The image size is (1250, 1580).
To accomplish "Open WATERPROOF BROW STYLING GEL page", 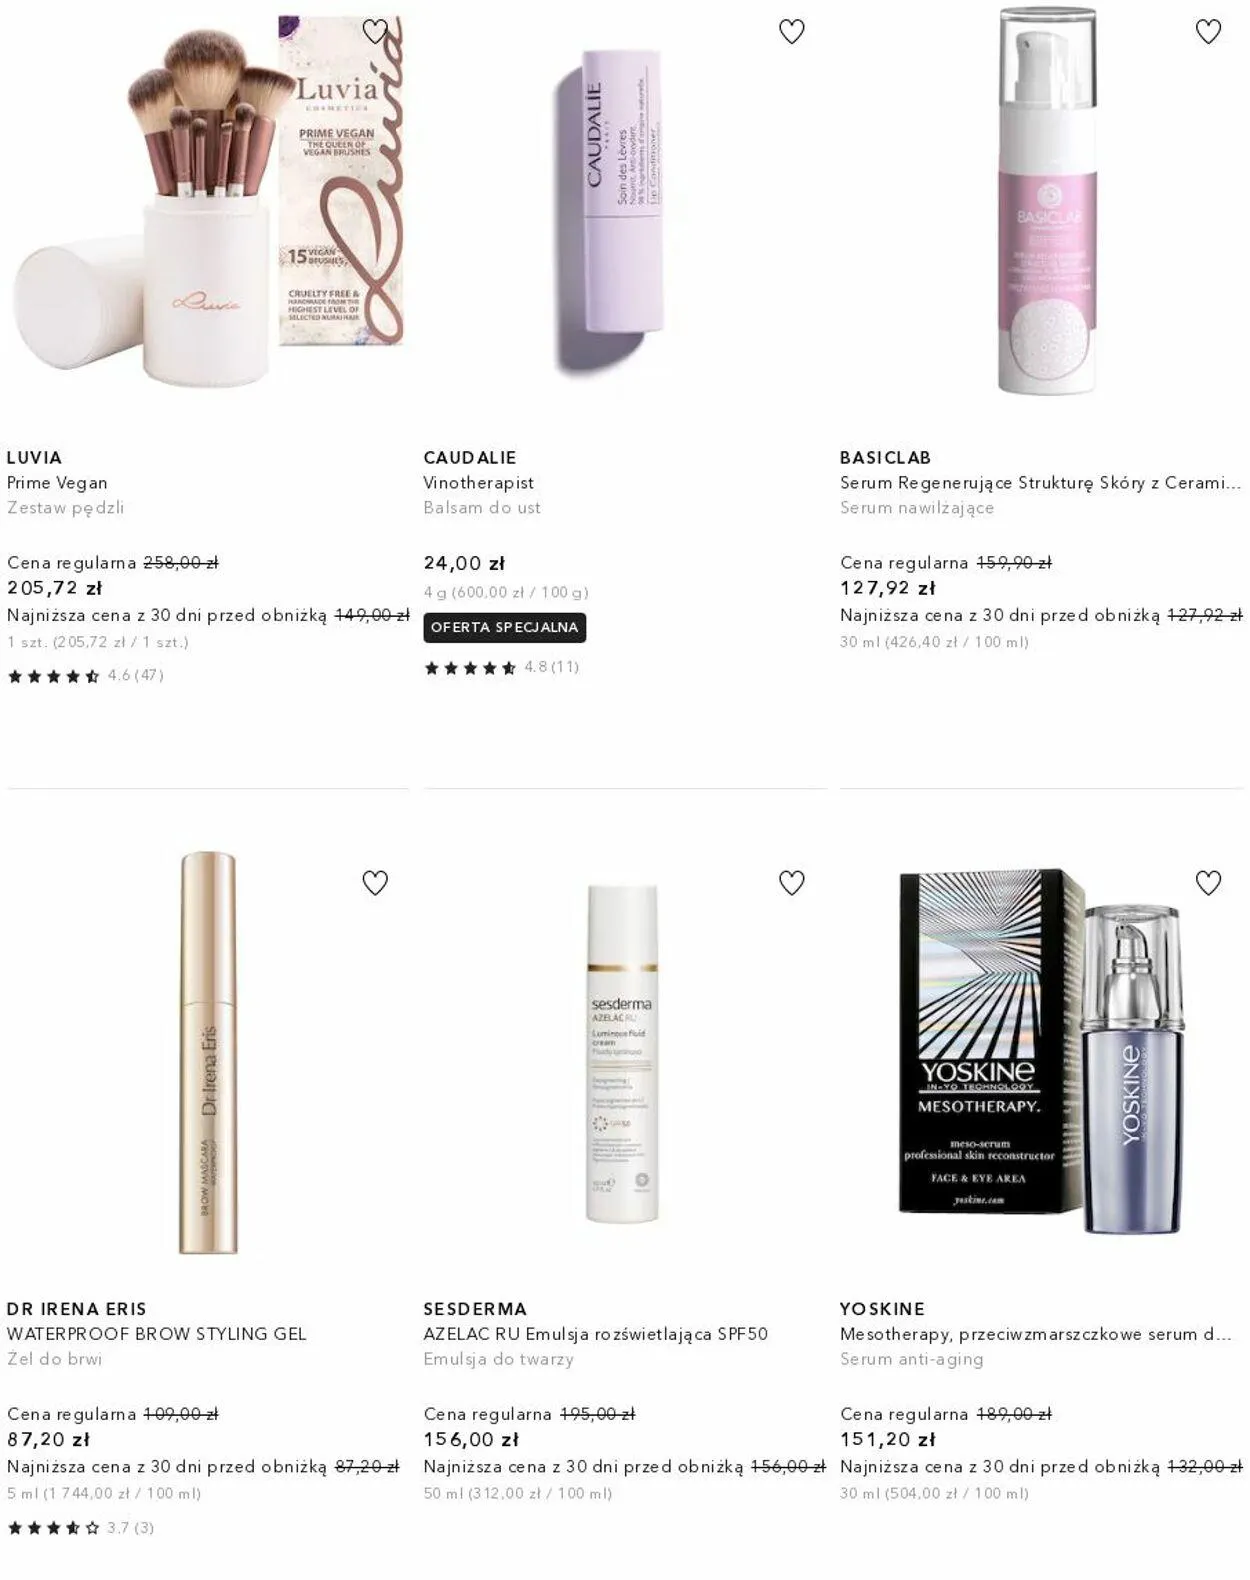I will 156,1334.
